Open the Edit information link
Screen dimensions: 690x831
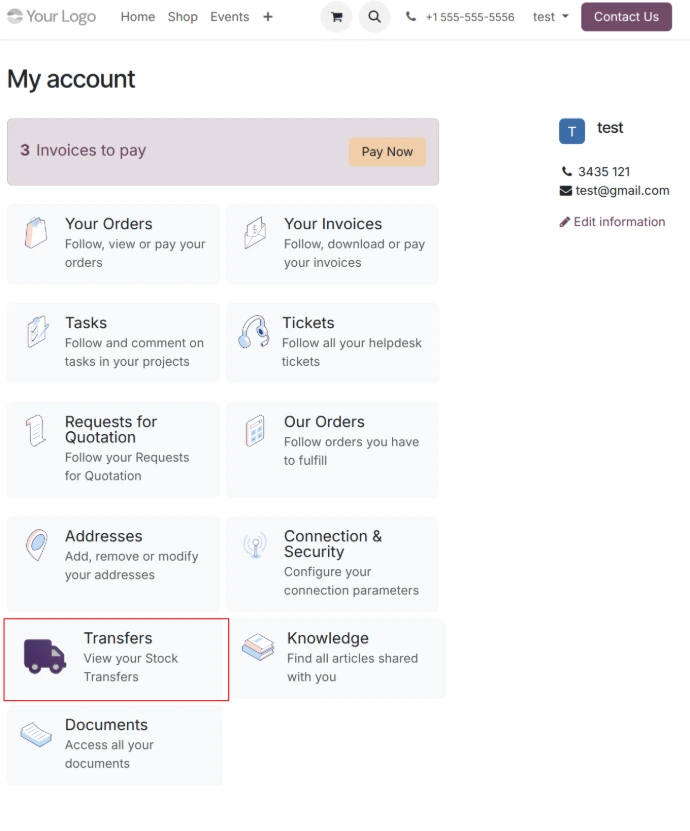point(612,222)
